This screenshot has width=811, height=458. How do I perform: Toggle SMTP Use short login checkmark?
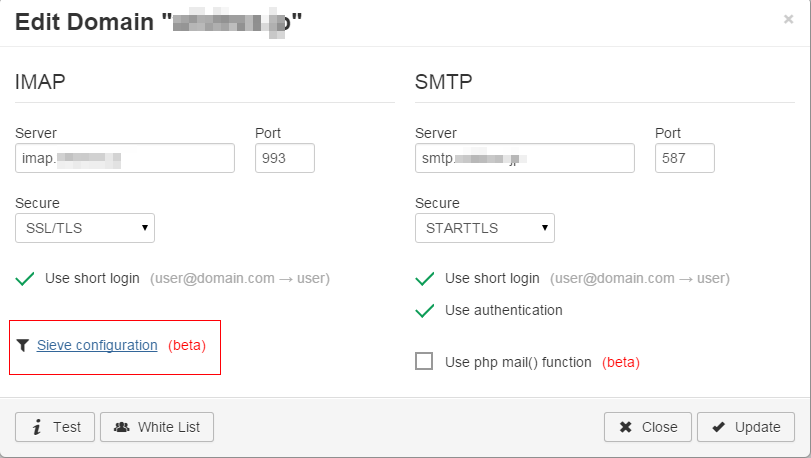(x=425, y=278)
